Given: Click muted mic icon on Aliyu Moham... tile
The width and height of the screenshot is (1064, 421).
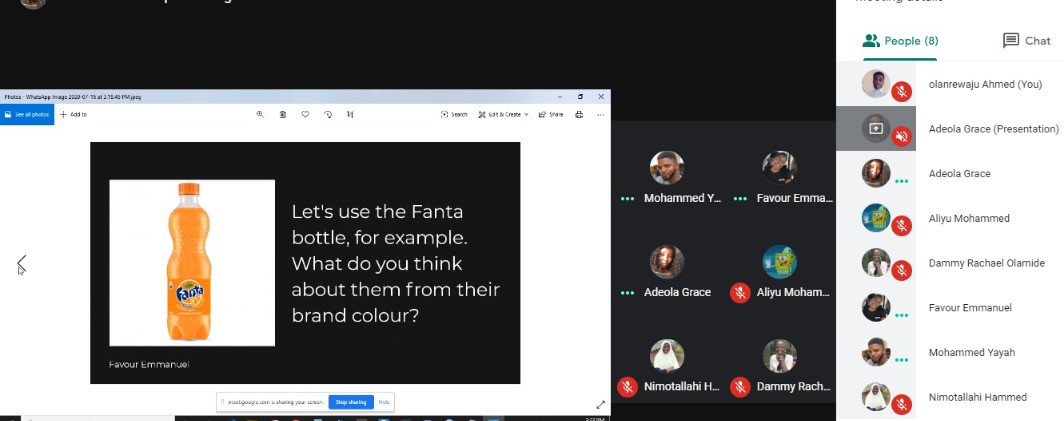Looking at the screenshot, I should pos(740,293).
